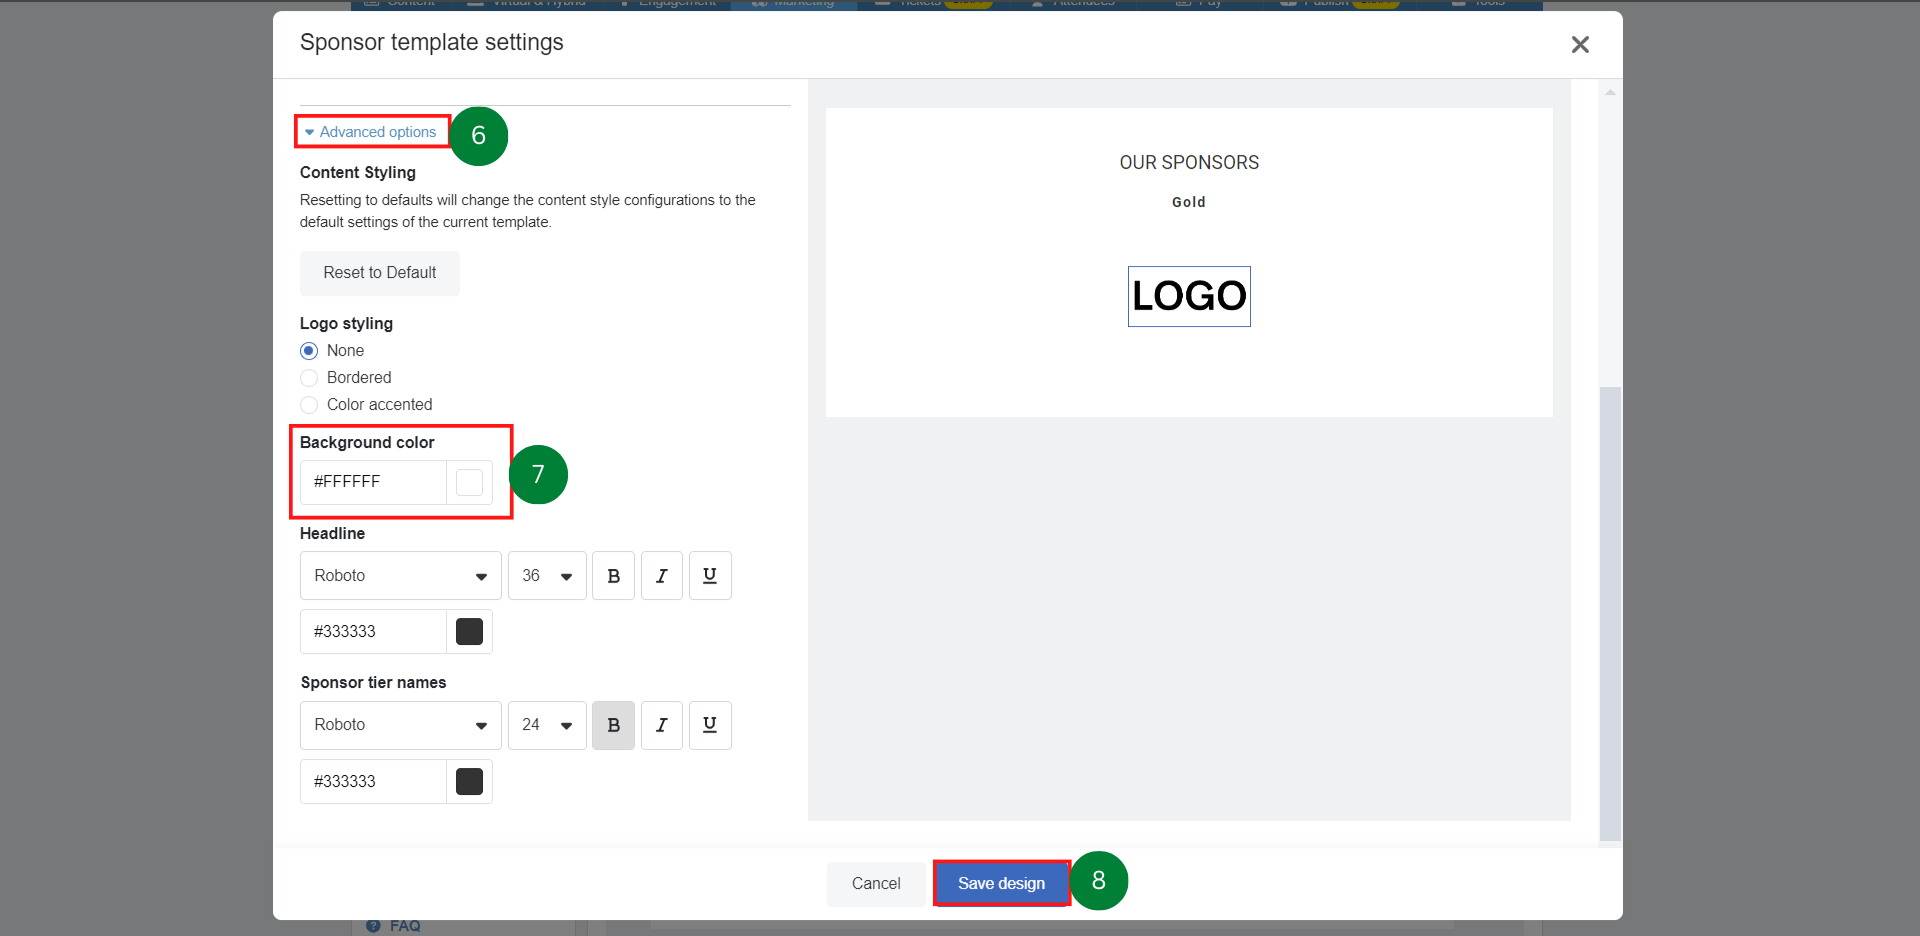Underline the Sponsor tier names

(709, 725)
